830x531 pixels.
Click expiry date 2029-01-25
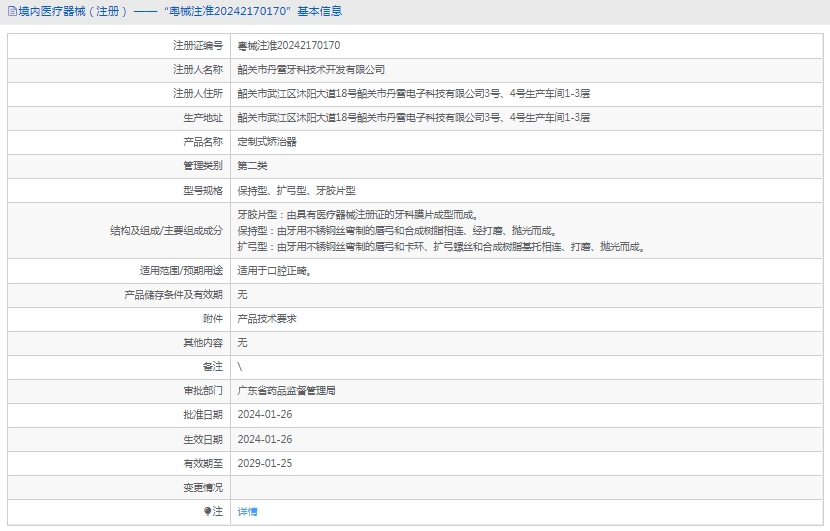pyautogui.click(x=264, y=463)
